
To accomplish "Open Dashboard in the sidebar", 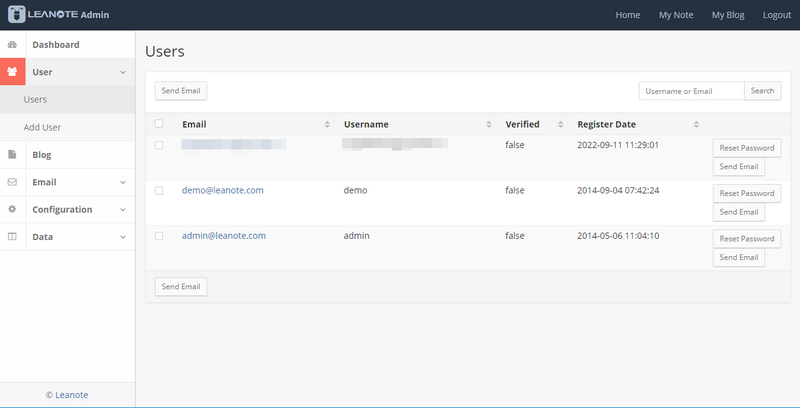I will click(x=67, y=45).
